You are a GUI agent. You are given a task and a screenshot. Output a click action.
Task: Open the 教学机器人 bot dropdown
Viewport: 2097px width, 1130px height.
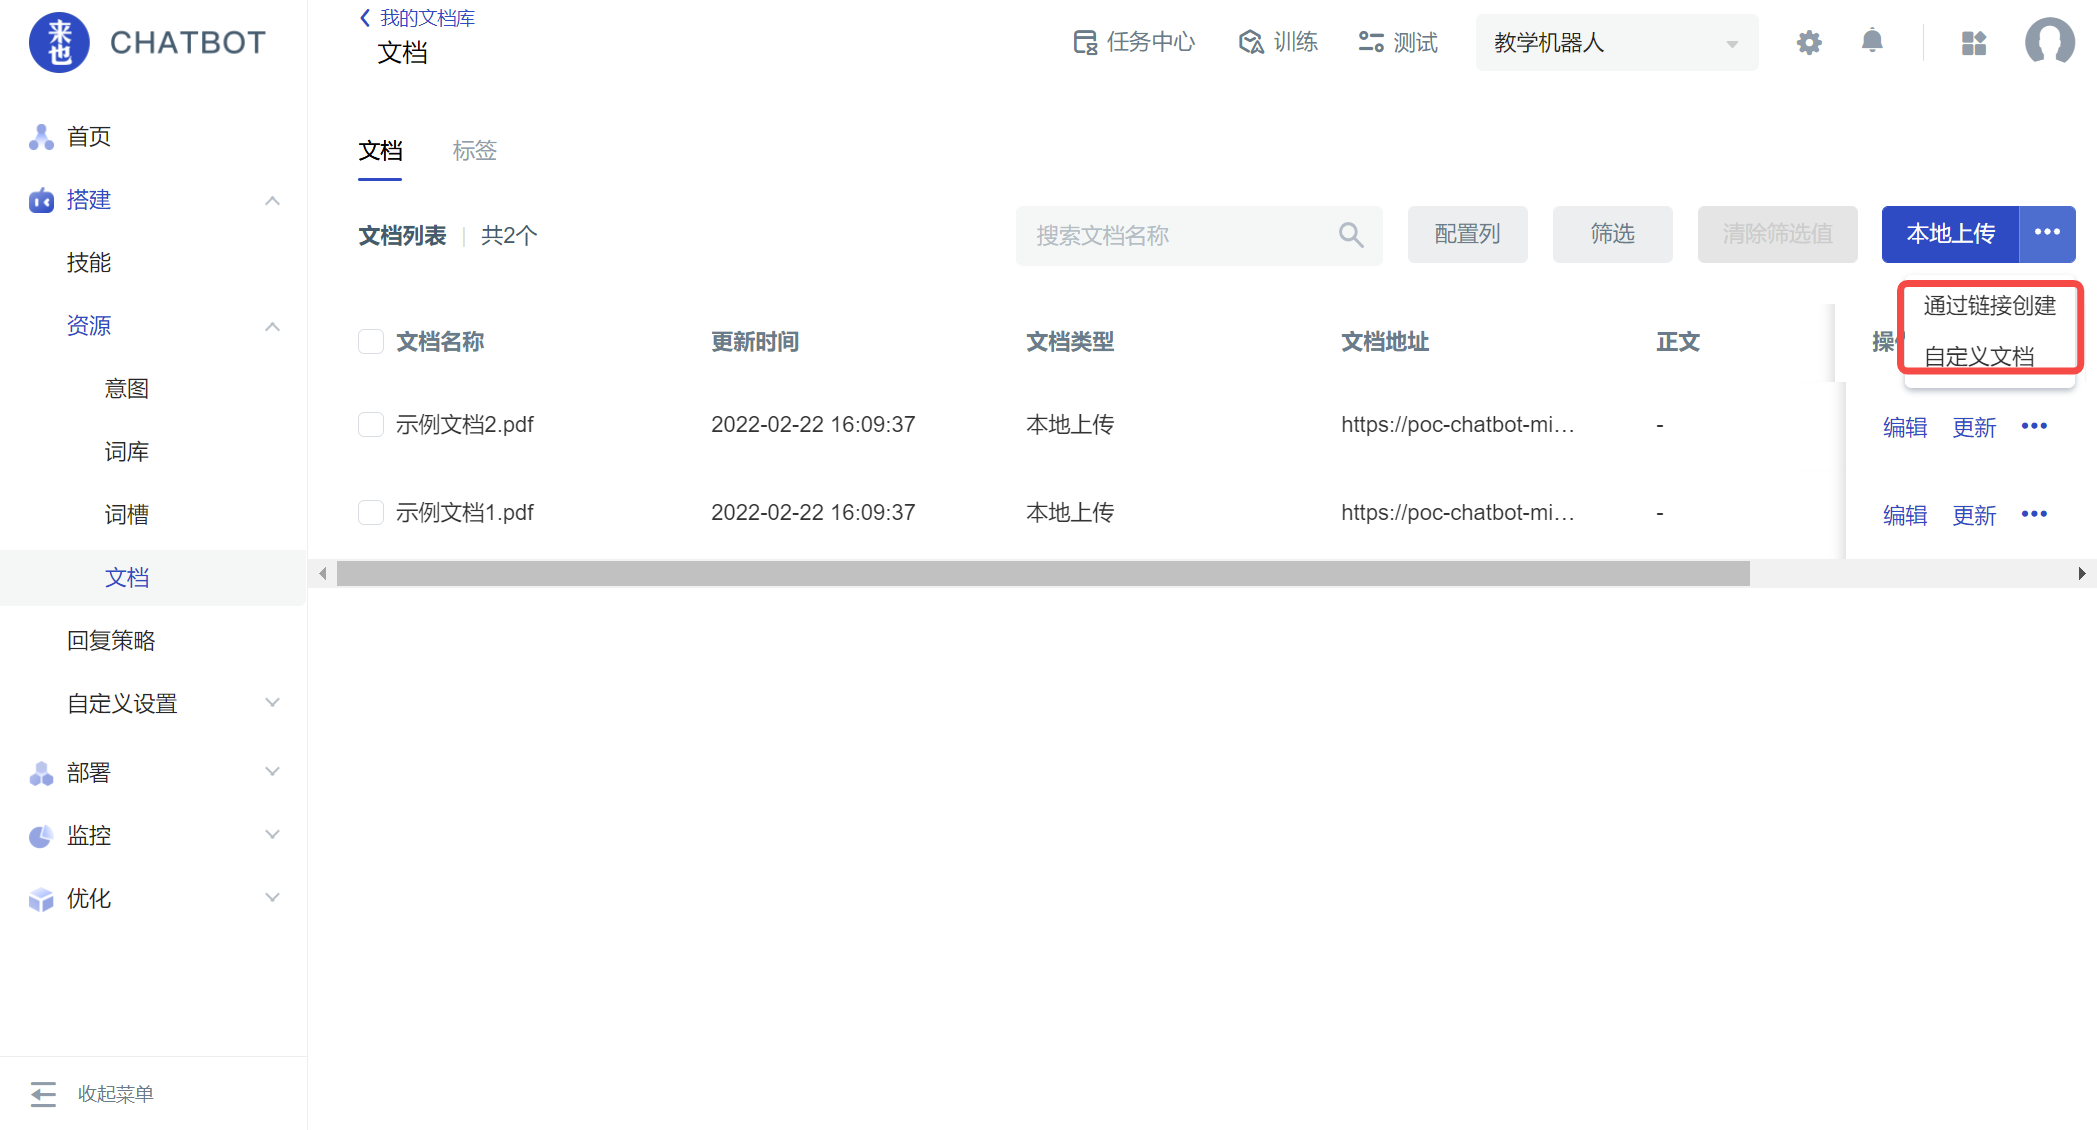(1617, 43)
